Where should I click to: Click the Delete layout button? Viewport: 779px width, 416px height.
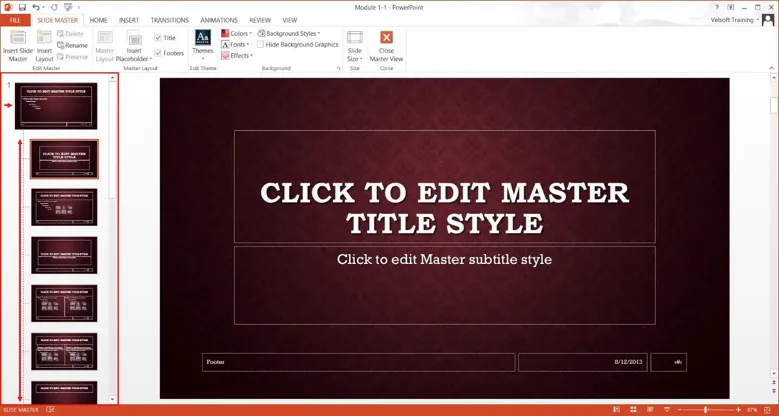click(x=71, y=34)
